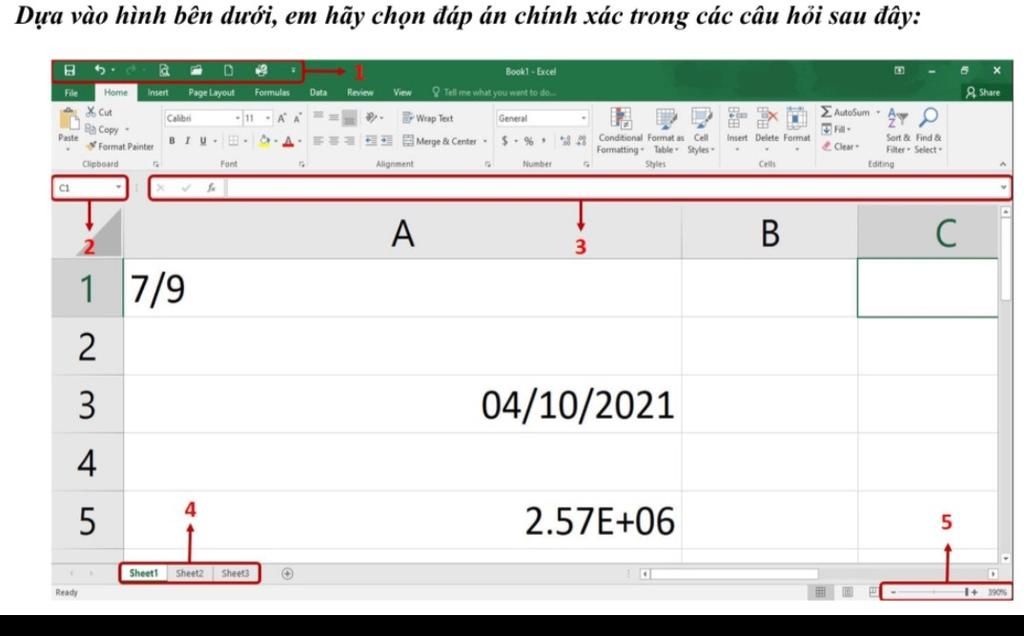Image resolution: width=1024 pixels, height=636 pixels.
Task: Switch to the Page Layout tab
Action: pyautogui.click(x=211, y=93)
